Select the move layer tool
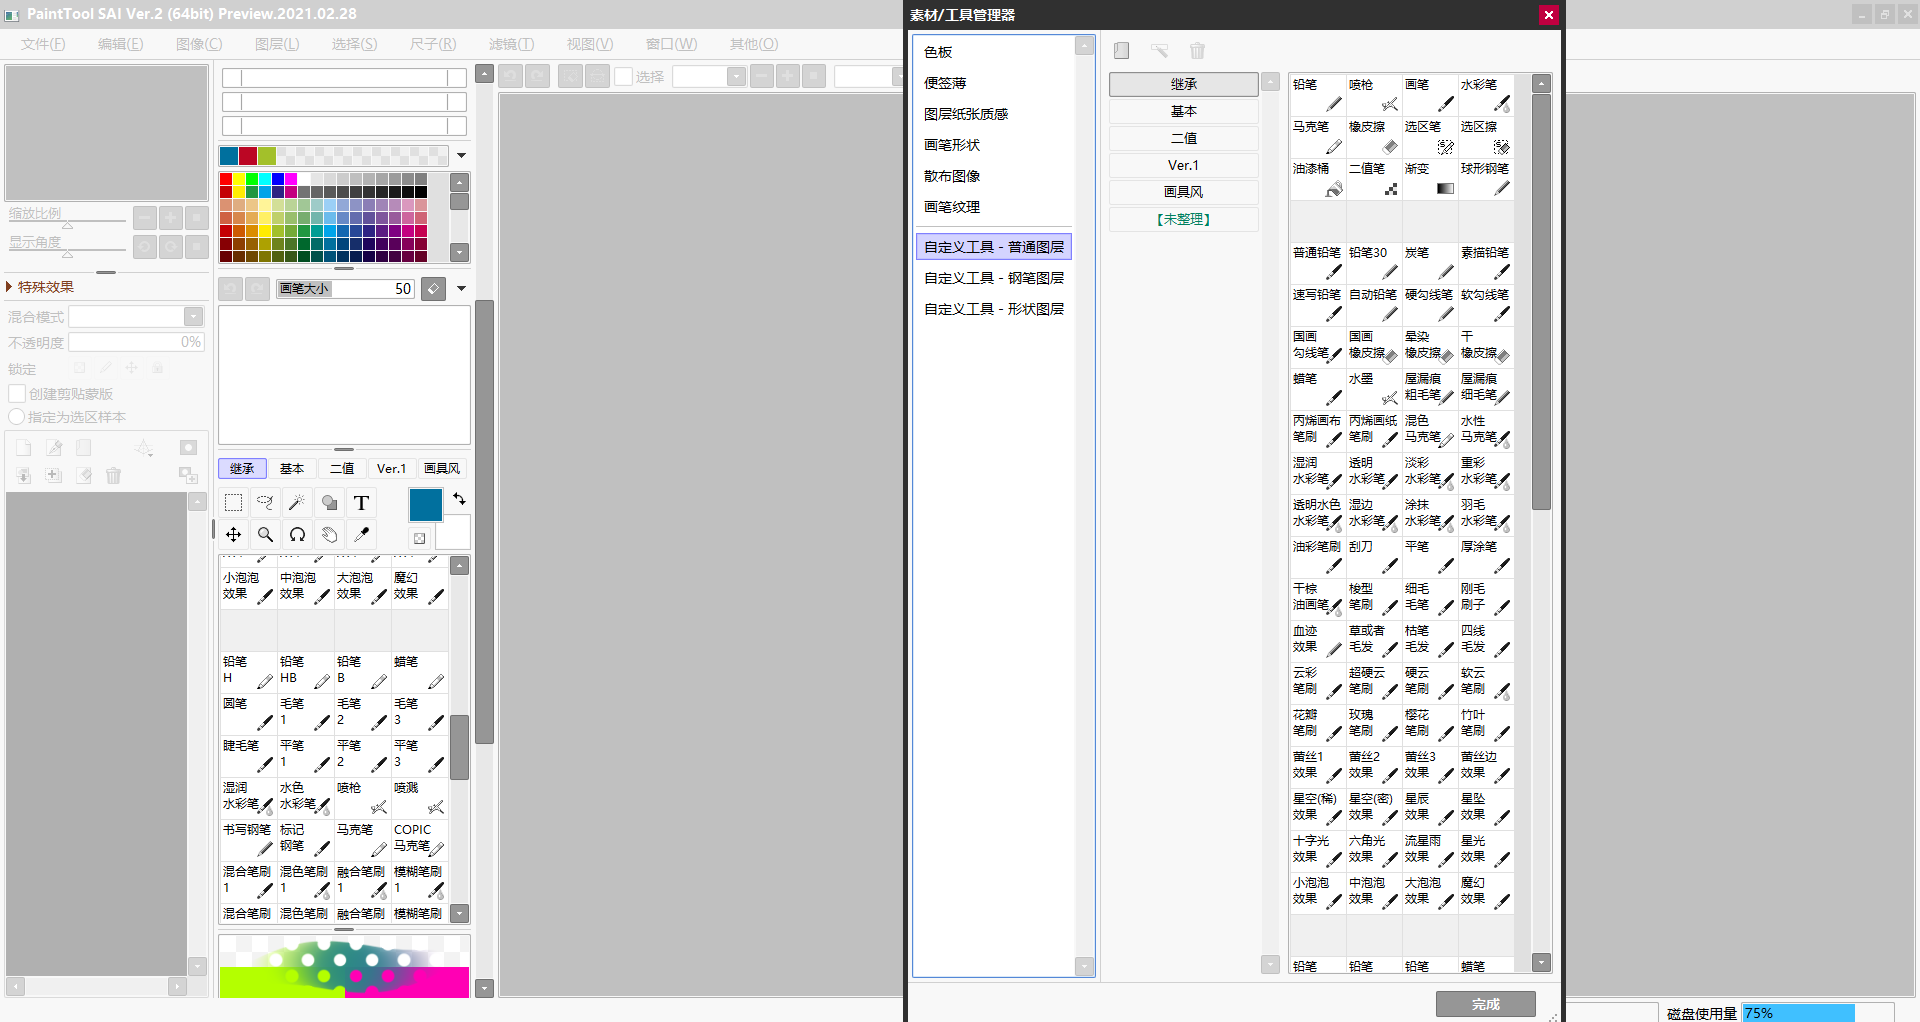The height and width of the screenshot is (1022, 1920). 233,534
